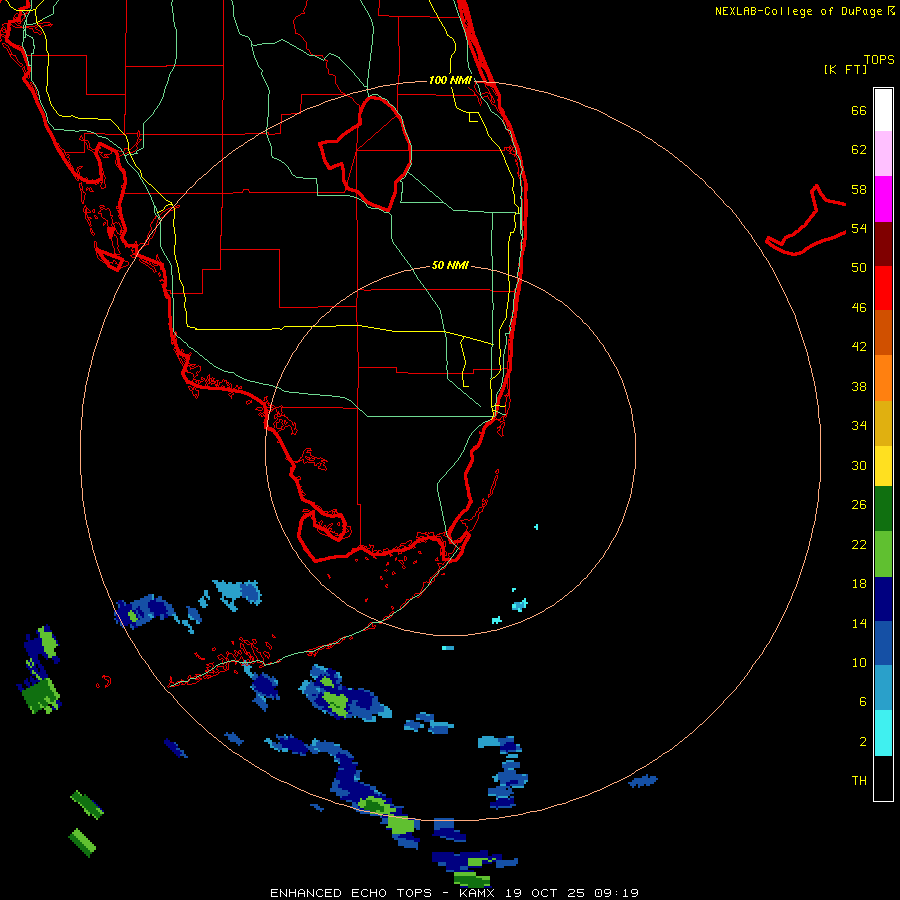Pick the orange 42 kft legend swatch
This screenshot has height=900, width=900.
pyautogui.click(x=883, y=378)
